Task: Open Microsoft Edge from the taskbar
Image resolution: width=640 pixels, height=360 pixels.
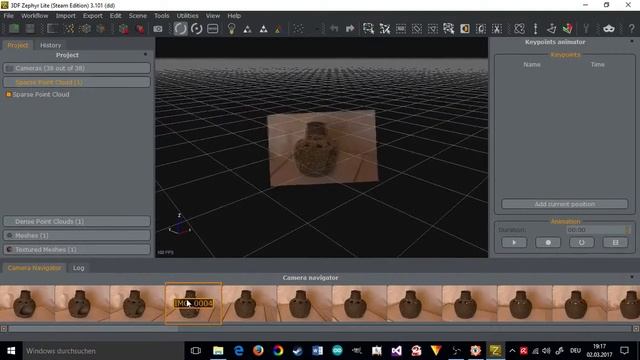Action: point(238,351)
